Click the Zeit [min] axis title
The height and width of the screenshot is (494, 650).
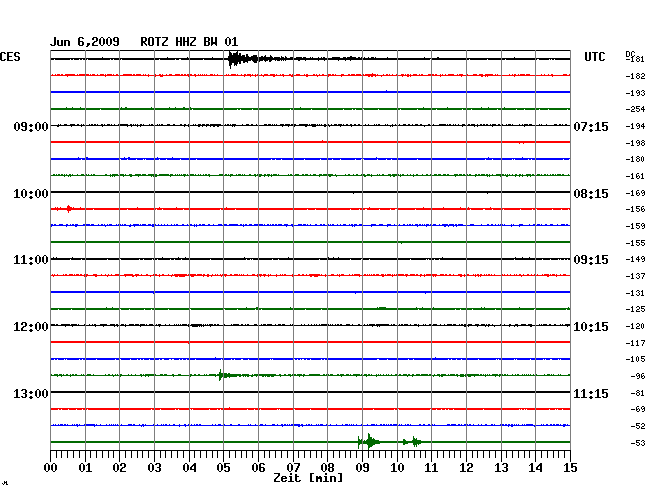(308, 478)
